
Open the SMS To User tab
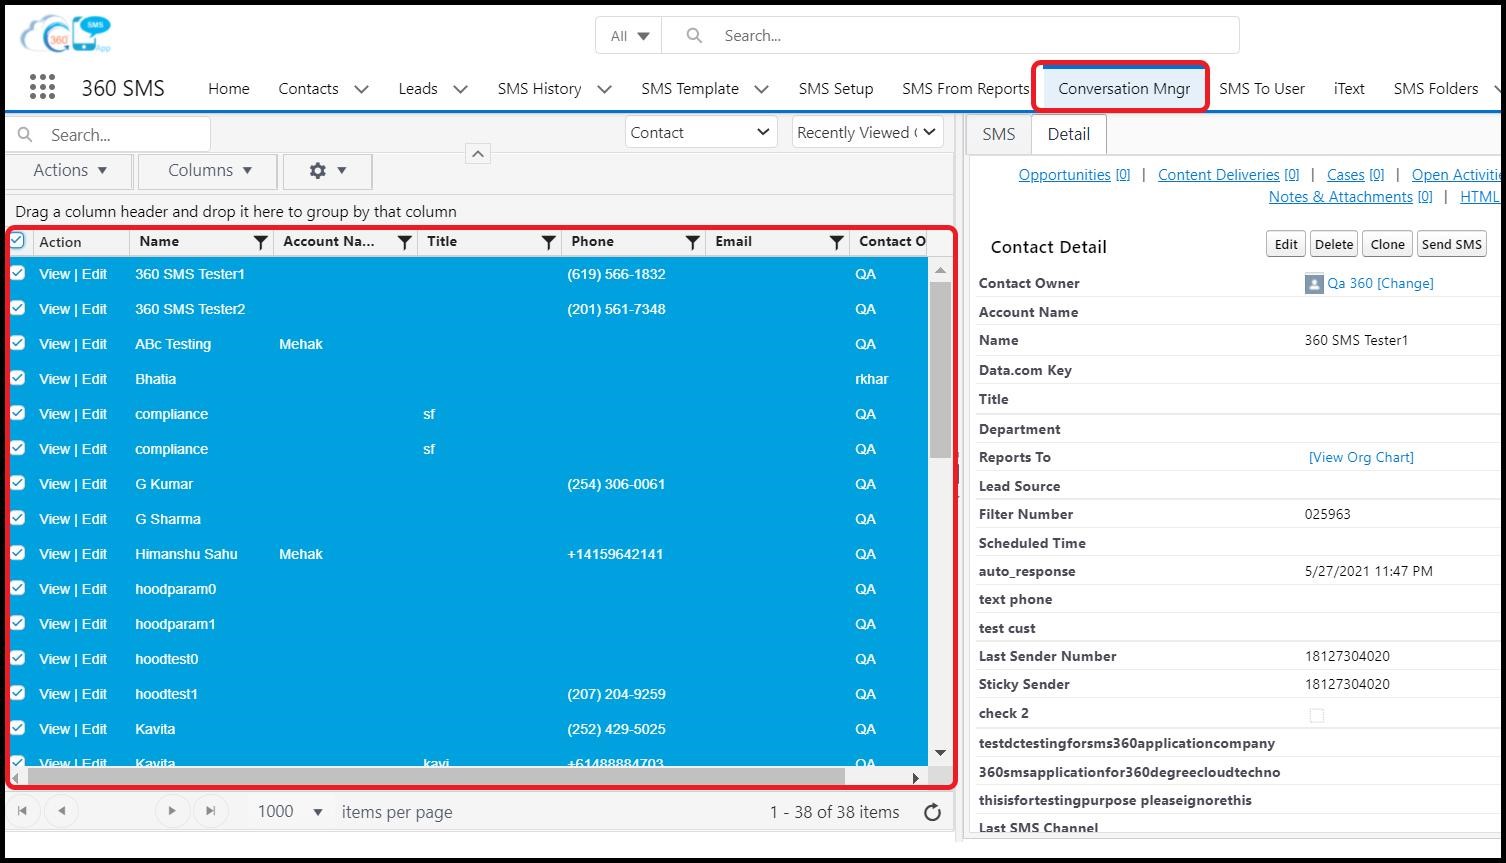[x=1262, y=88]
